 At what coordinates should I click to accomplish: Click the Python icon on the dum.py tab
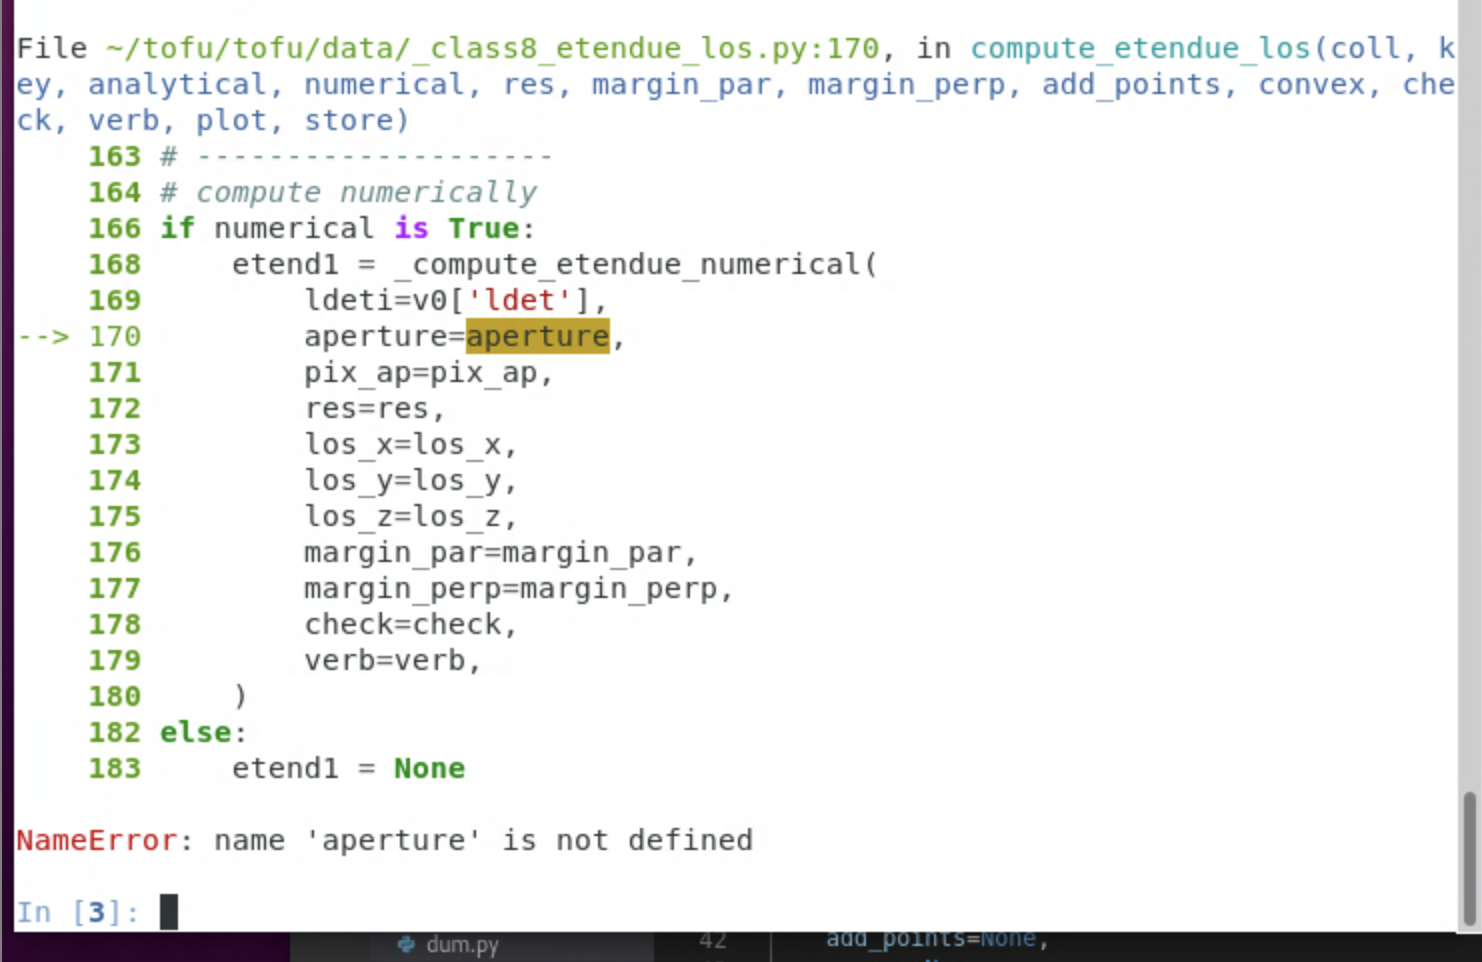[406, 944]
